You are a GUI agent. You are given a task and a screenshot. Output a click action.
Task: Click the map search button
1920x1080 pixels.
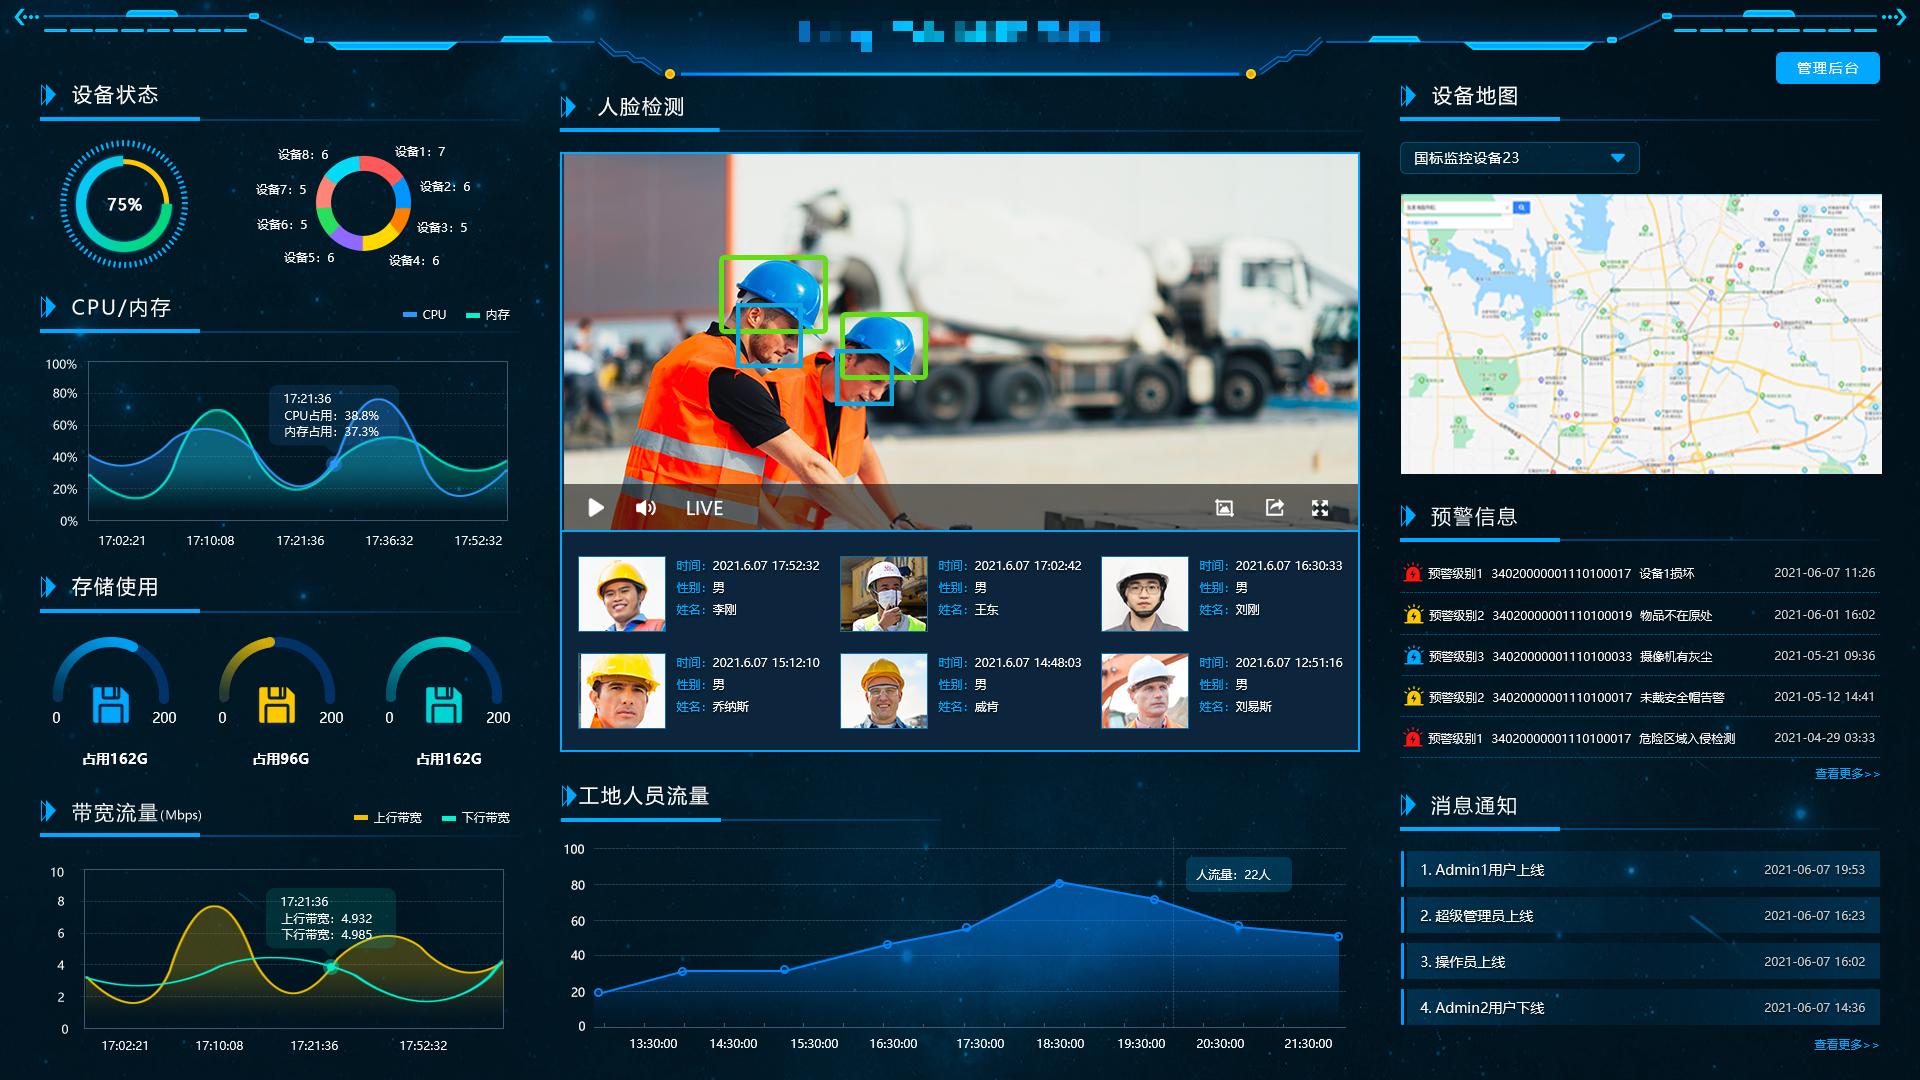pos(1521,208)
